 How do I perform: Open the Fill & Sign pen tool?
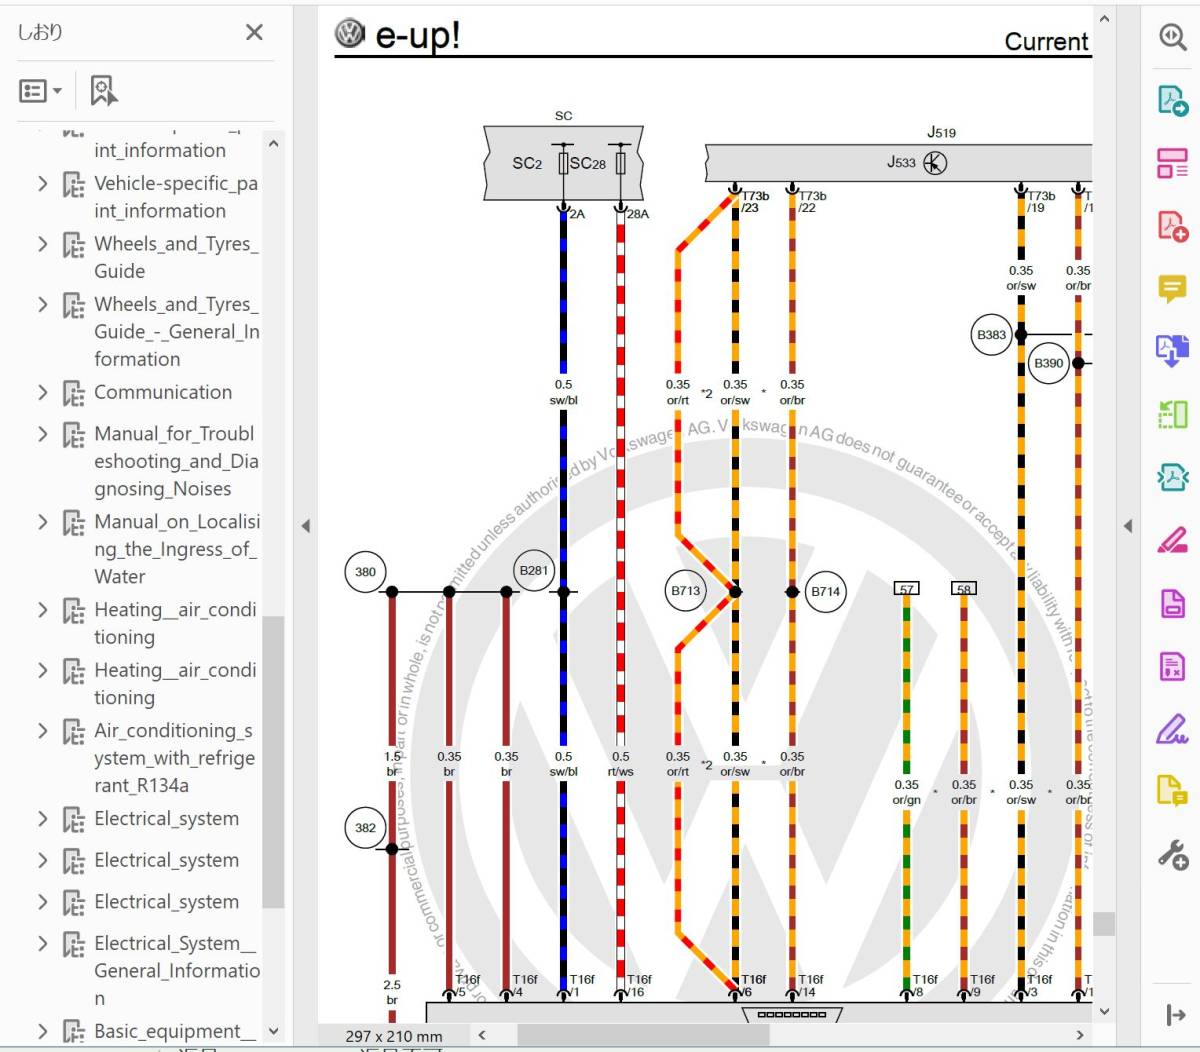(1172, 729)
